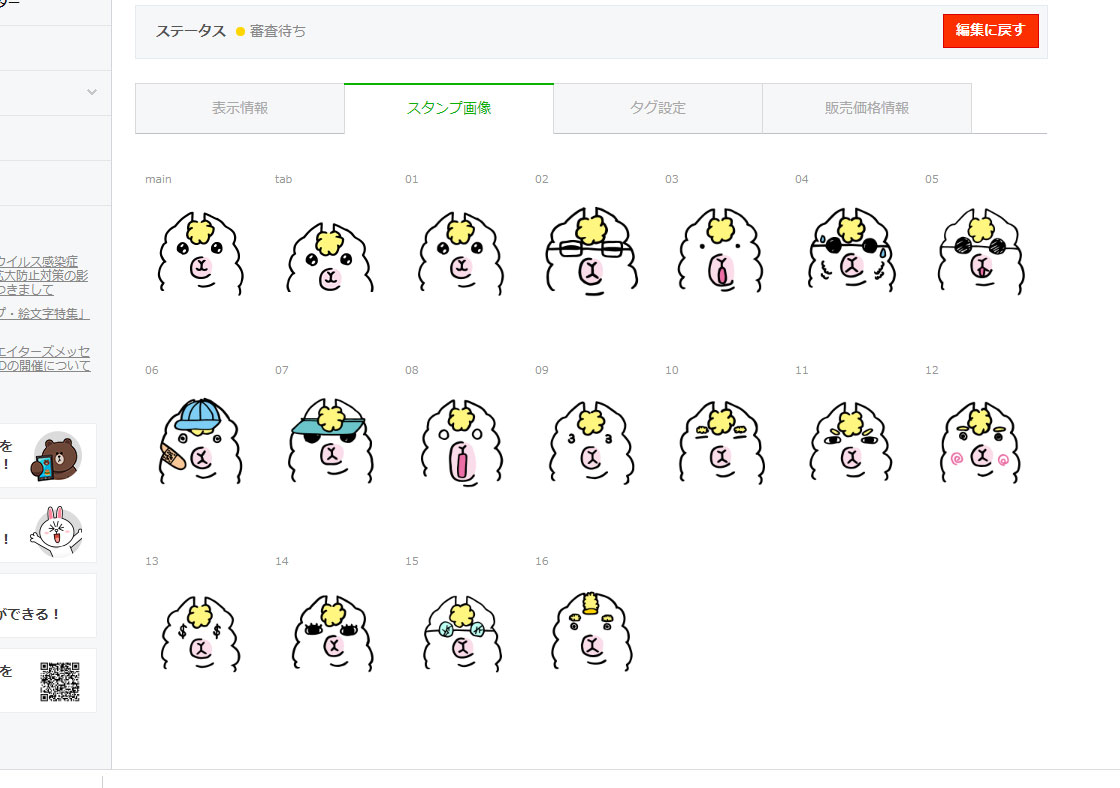Click the red 編集に戻す button
This screenshot has width=1120, height=788.
(x=990, y=31)
